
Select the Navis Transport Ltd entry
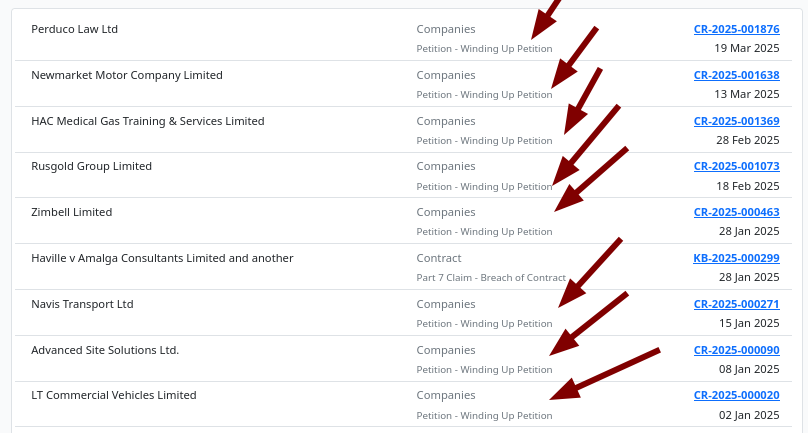[x=82, y=304]
